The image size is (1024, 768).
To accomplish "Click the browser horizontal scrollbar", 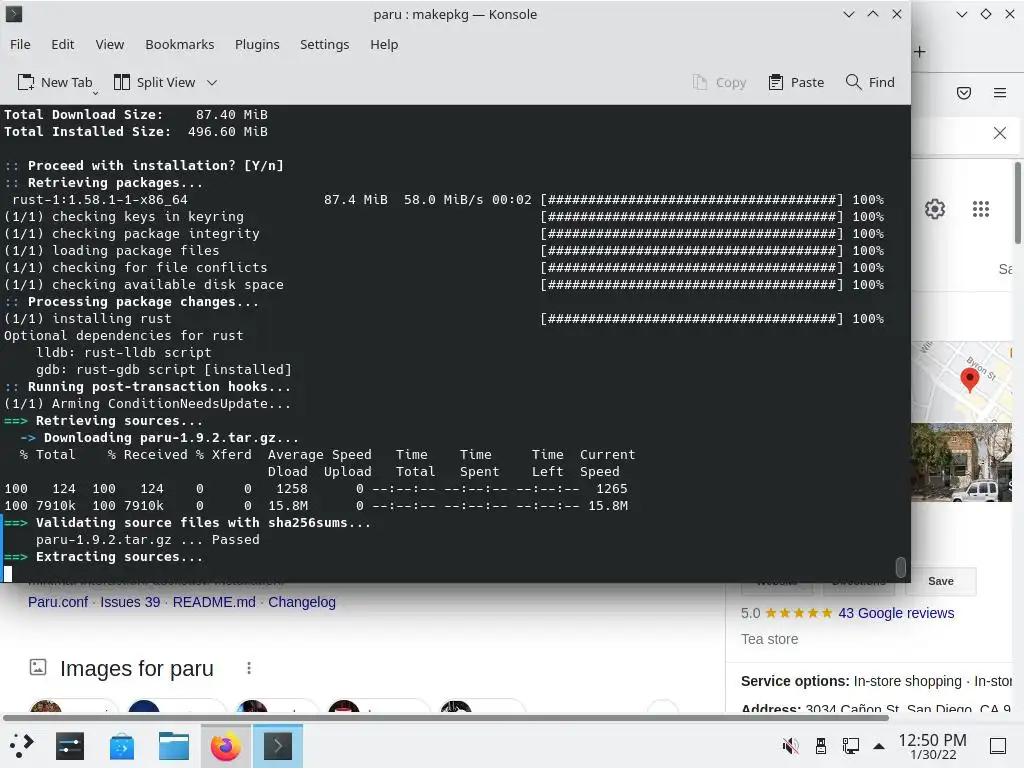I will [446, 718].
